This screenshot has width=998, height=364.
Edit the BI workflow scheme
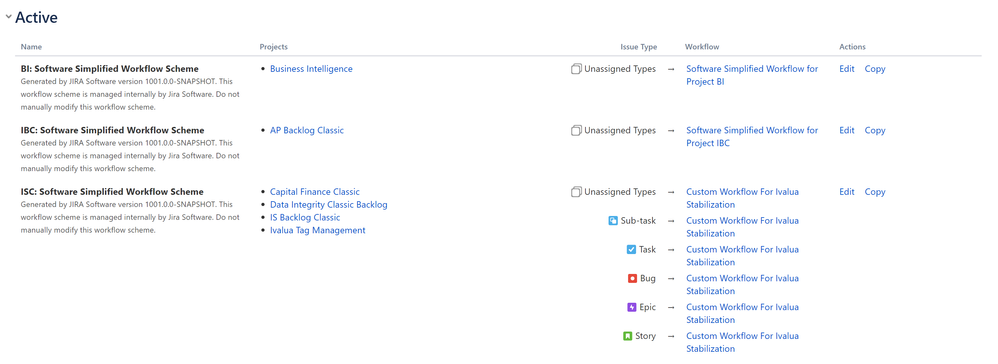tap(847, 69)
